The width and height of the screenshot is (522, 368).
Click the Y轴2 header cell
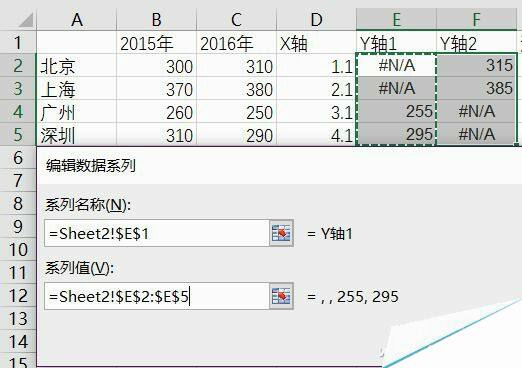click(476, 43)
